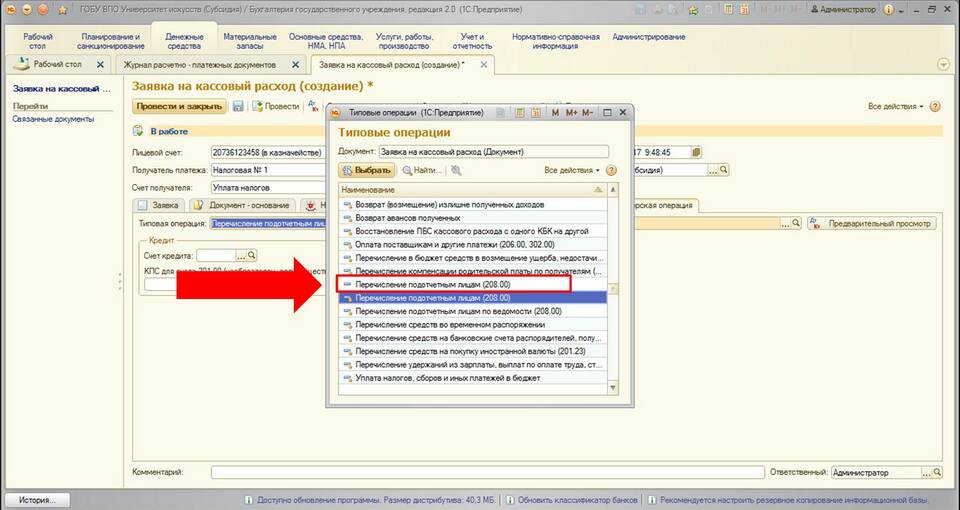Click magnifier icon next to Типовая операция field
960x510 pixels.
click(x=796, y=223)
